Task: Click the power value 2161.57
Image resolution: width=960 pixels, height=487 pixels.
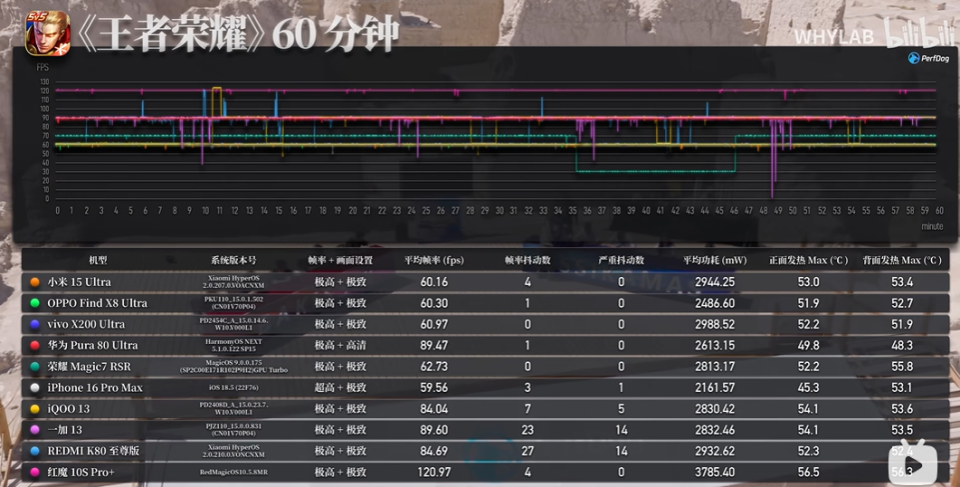Action: pos(714,388)
